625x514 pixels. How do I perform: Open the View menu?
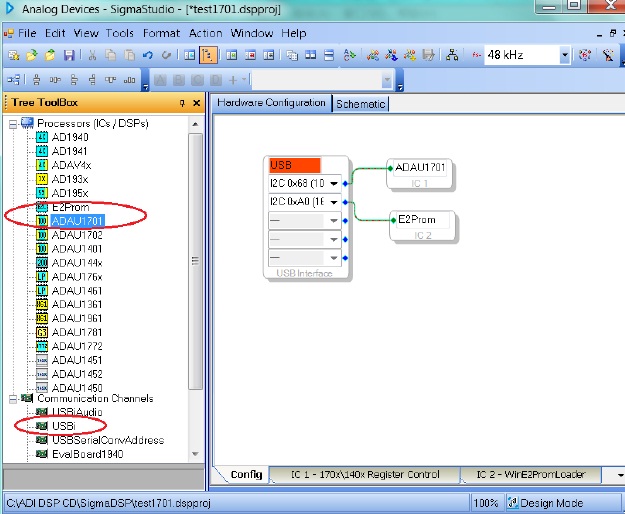coord(86,33)
